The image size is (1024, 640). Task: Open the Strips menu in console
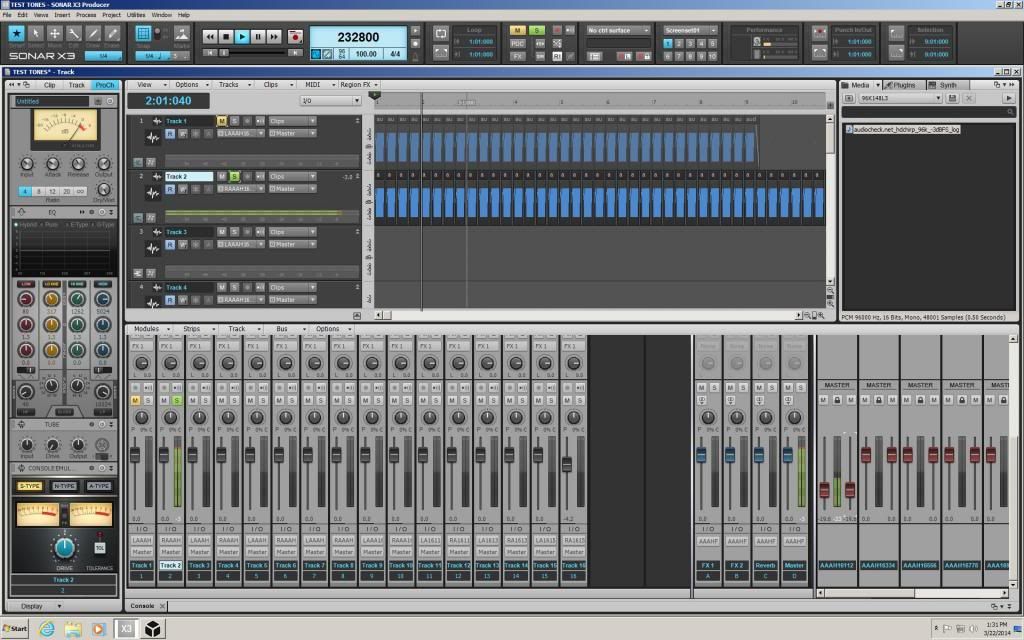pyautogui.click(x=194, y=329)
